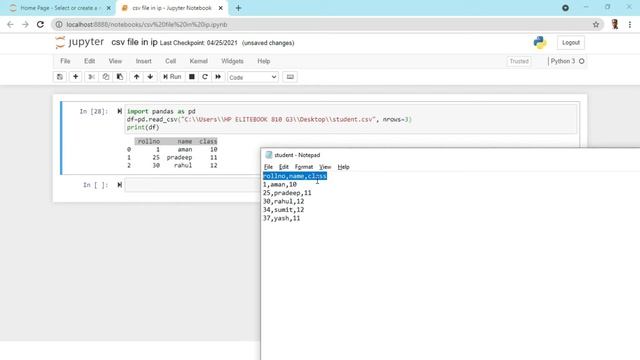The width and height of the screenshot is (640, 360).
Task: Rename notebook title csv file in ip
Action: point(134,42)
